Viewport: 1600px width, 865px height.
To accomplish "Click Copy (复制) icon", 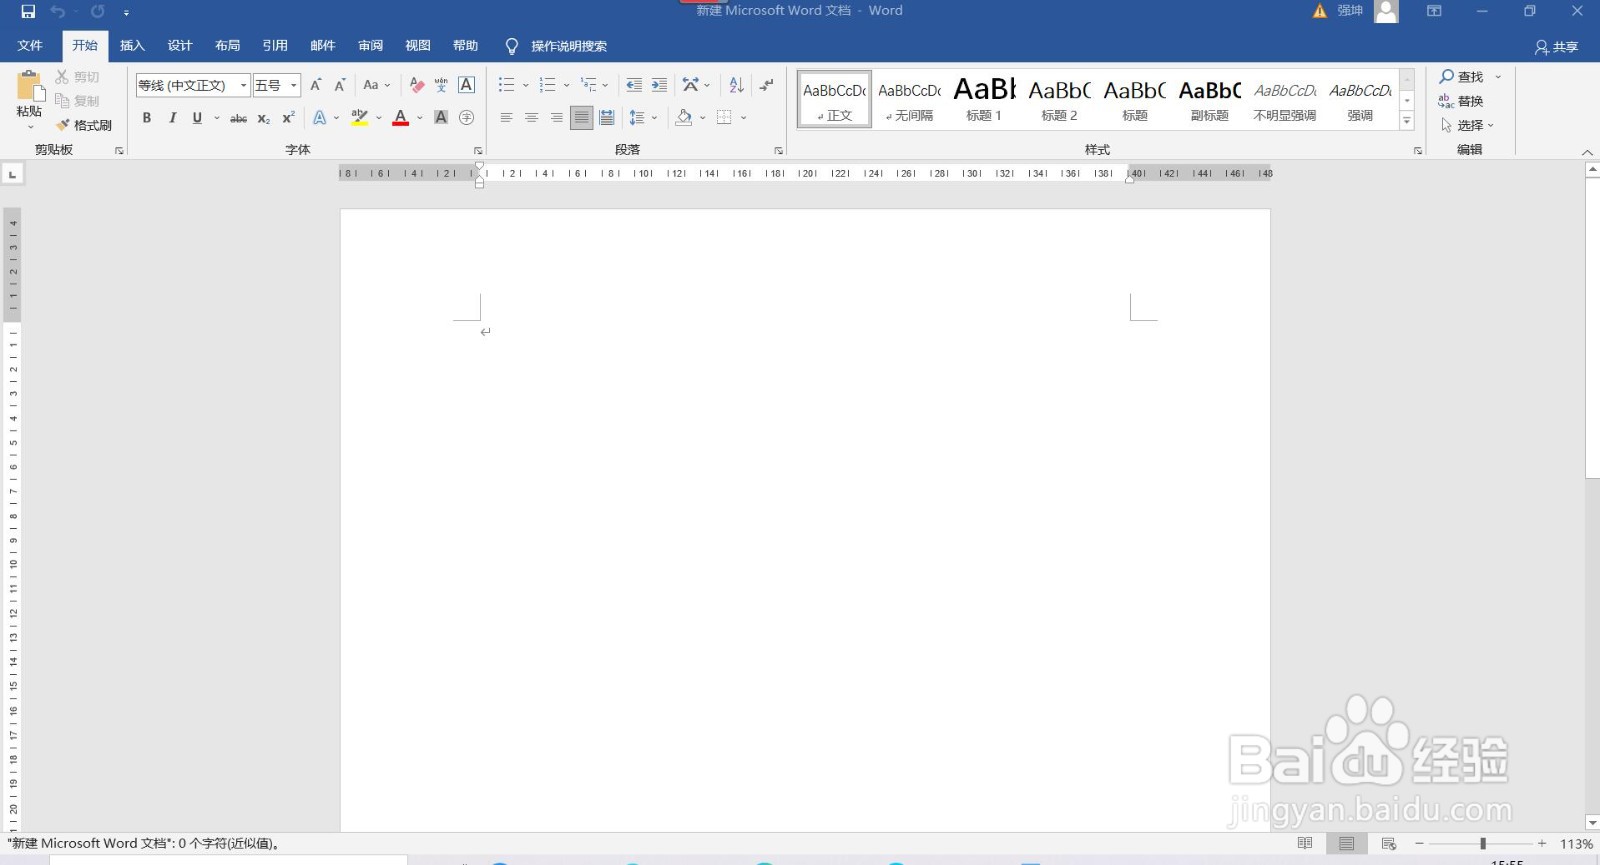I will coord(62,101).
